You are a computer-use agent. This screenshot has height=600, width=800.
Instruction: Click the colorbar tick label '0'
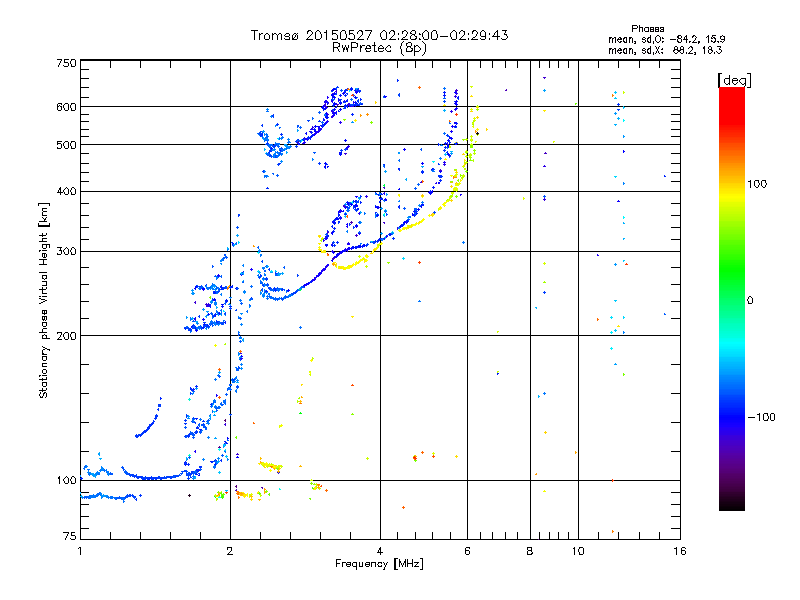(750, 301)
